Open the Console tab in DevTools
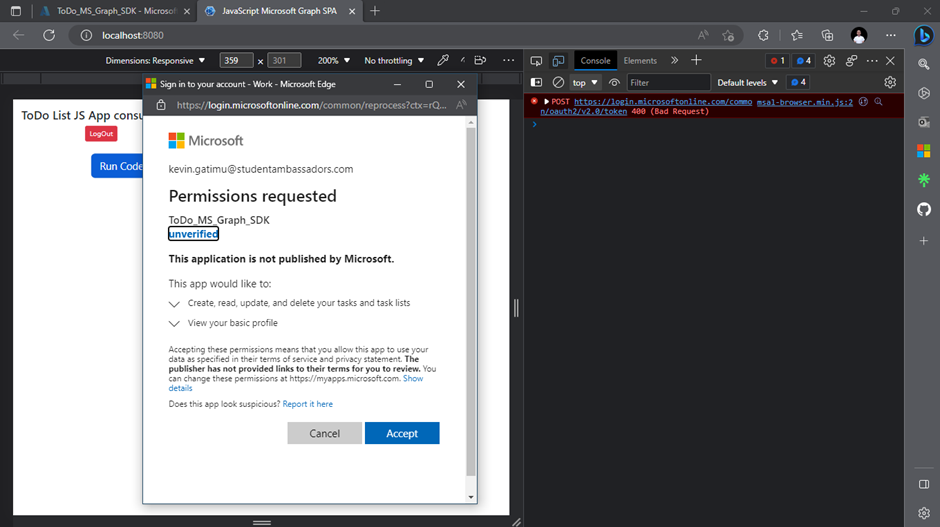940x527 pixels. coord(595,61)
